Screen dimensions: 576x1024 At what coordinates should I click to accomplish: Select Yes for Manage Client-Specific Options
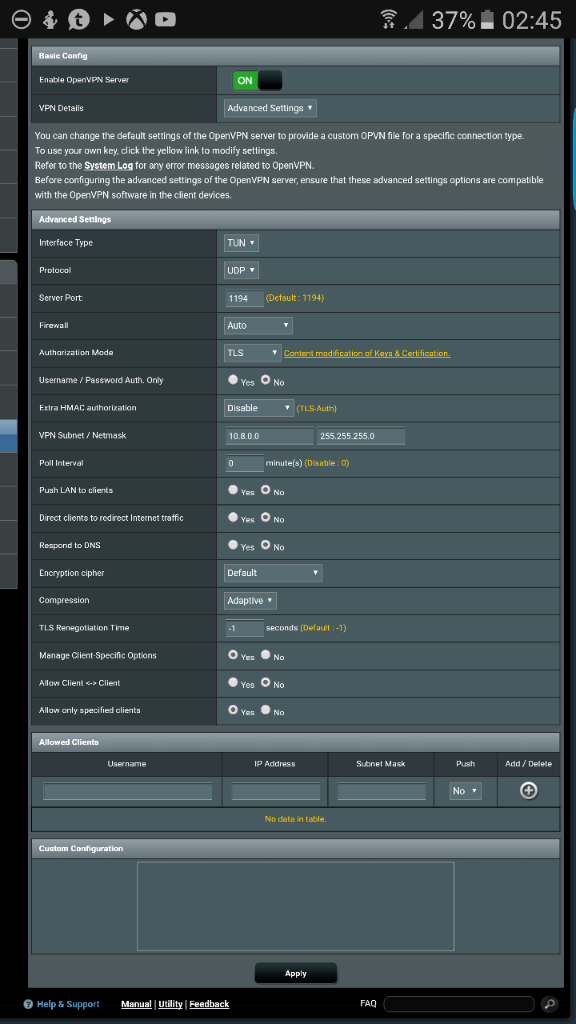tap(233, 654)
